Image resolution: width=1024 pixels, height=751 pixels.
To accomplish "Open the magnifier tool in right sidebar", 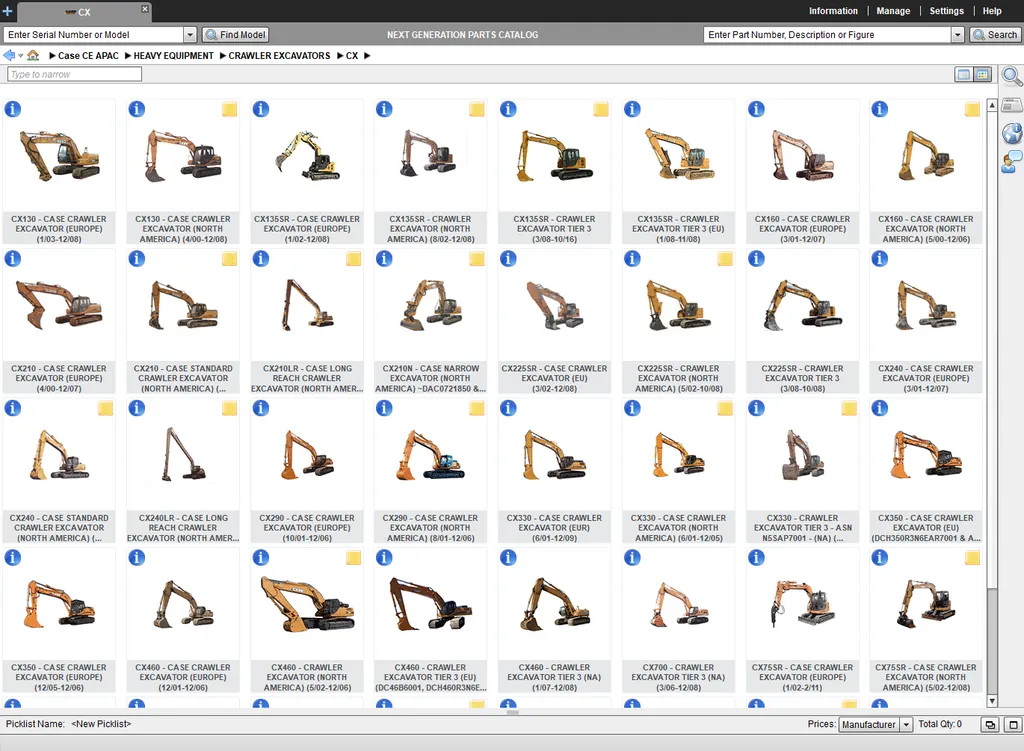I will (1012, 76).
